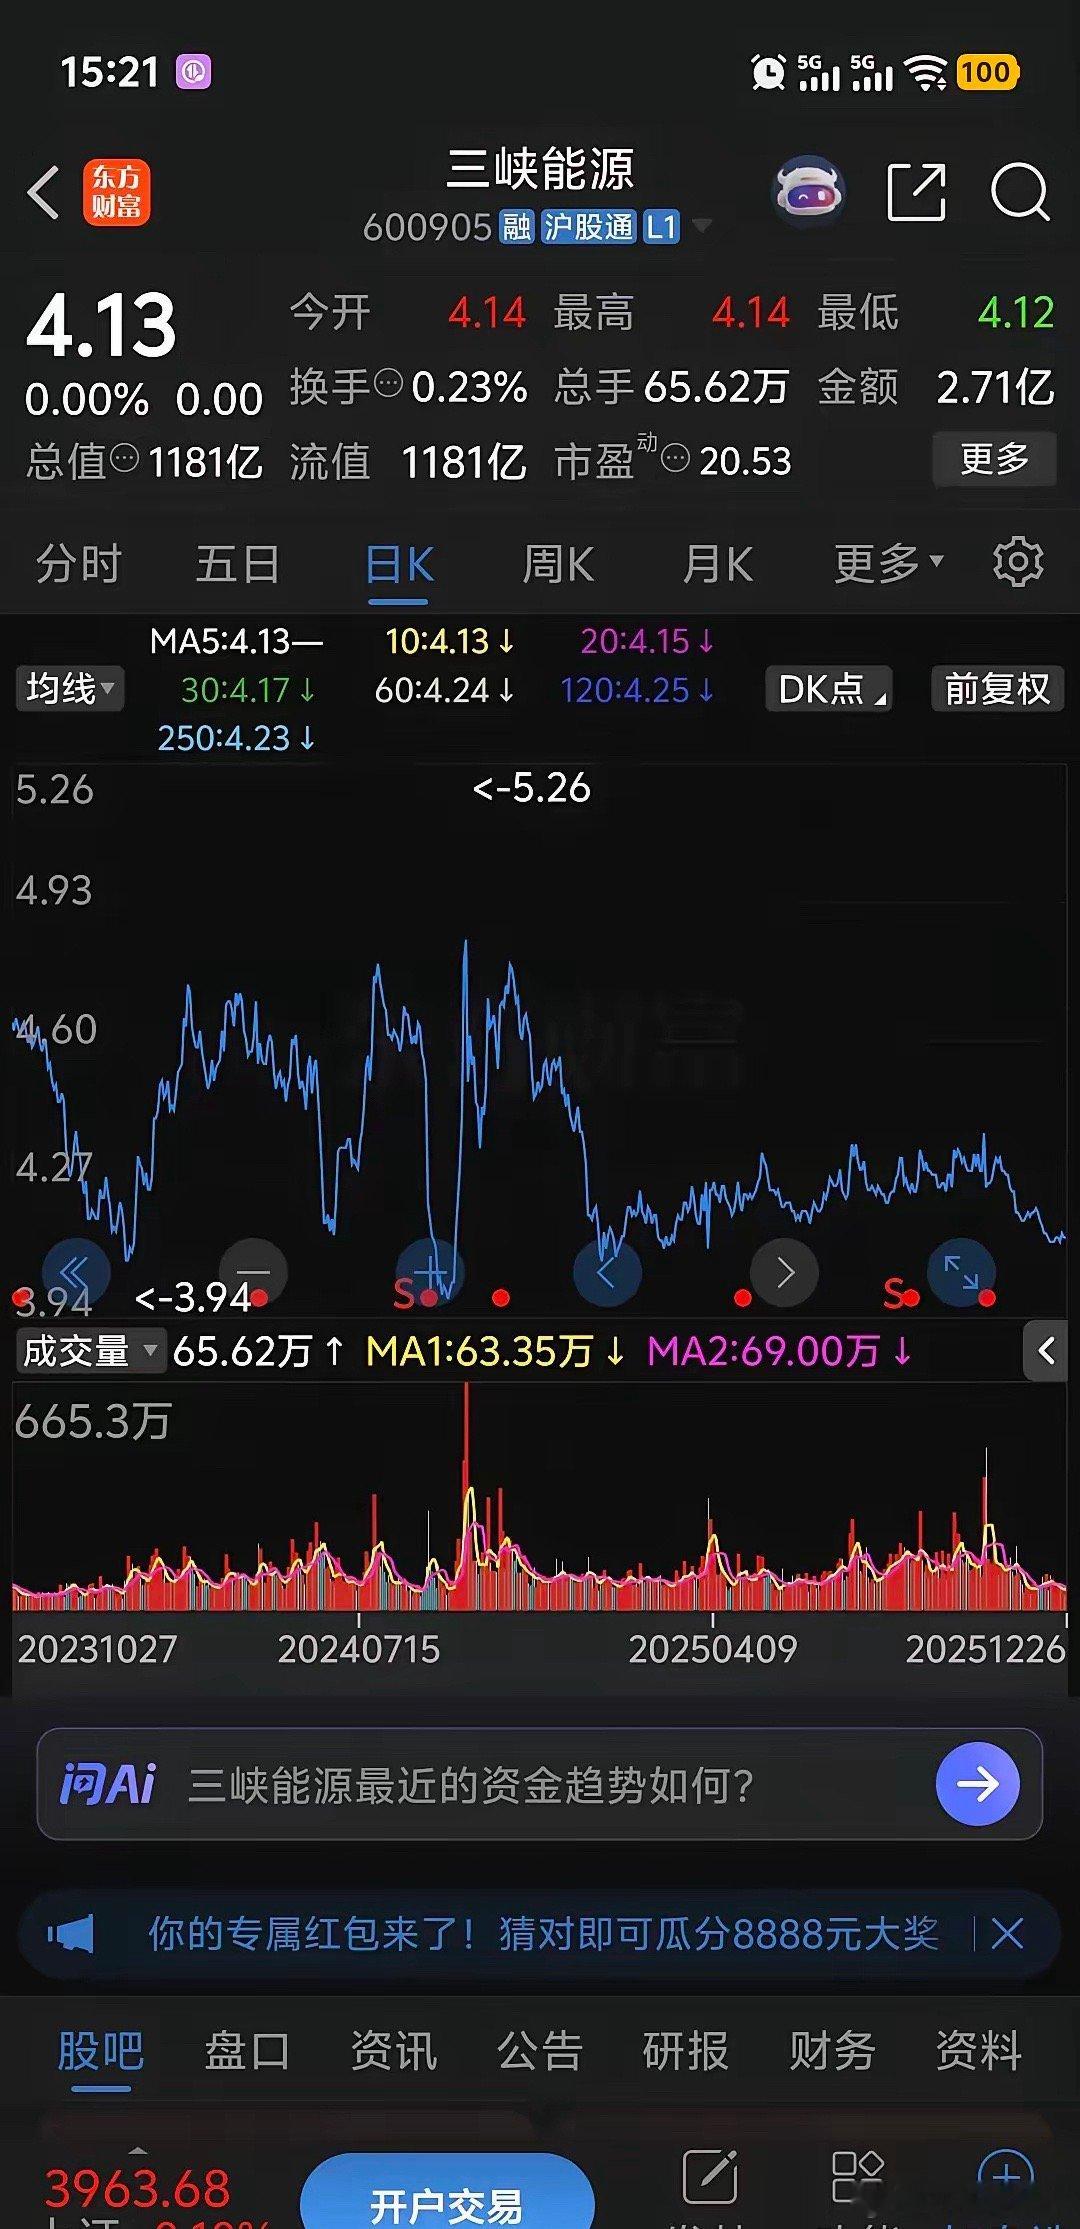Tap the 问Ai question input field
The width and height of the screenshot is (1080, 2229).
(540, 1784)
